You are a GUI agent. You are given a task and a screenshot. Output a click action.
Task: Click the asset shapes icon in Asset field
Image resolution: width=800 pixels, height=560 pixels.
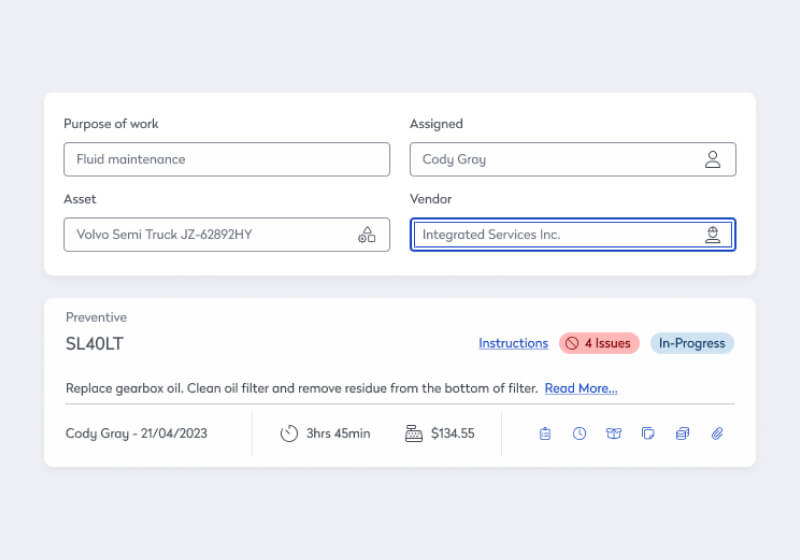367,235
